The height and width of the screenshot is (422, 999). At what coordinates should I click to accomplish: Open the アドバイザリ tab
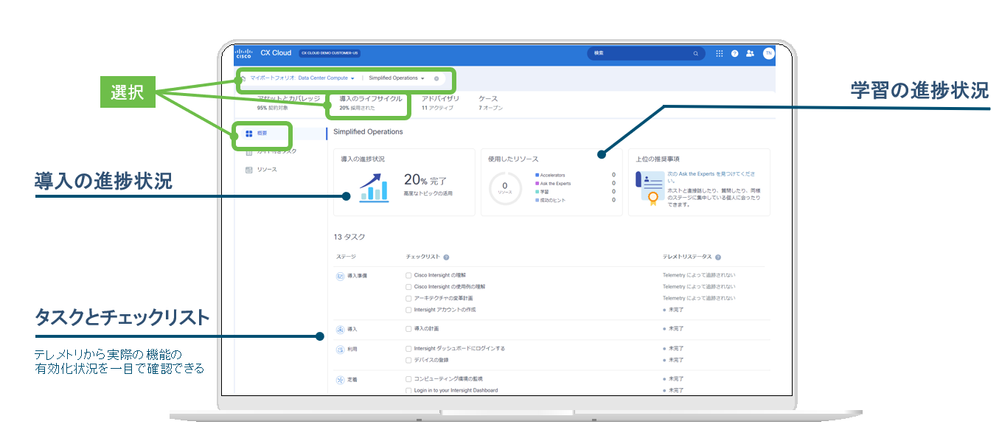click(440, 103)
